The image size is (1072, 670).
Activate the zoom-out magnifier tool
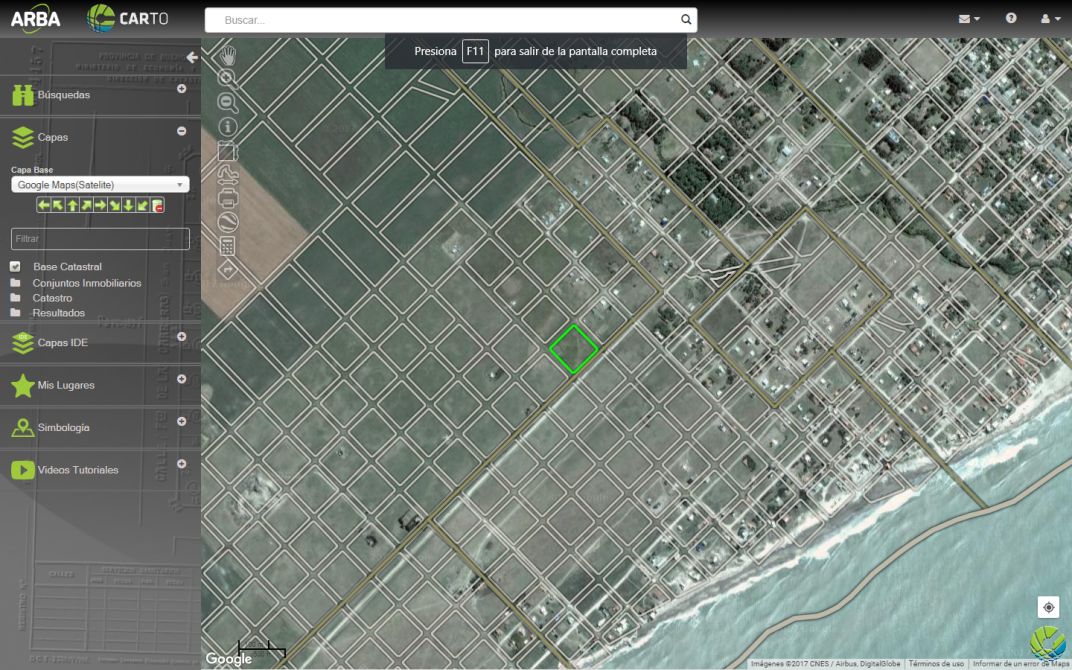pos(227,102)
